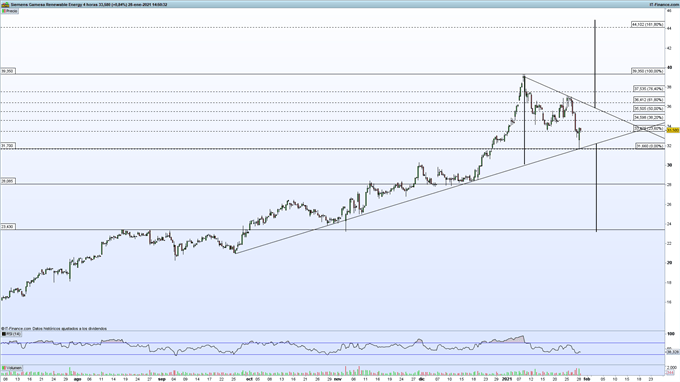Click the yellow current price tag 33,580
680x382 pixels.
coord(673,130)
